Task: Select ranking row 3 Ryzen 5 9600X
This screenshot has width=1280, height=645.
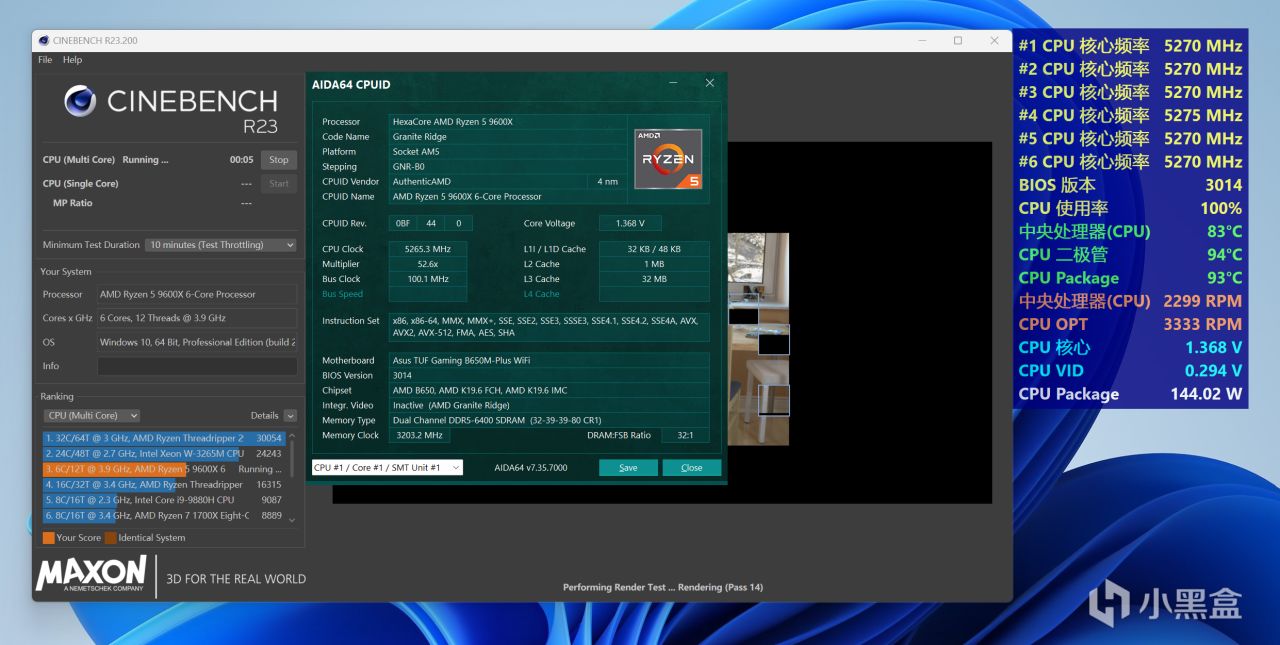Action: coord(164,469)
